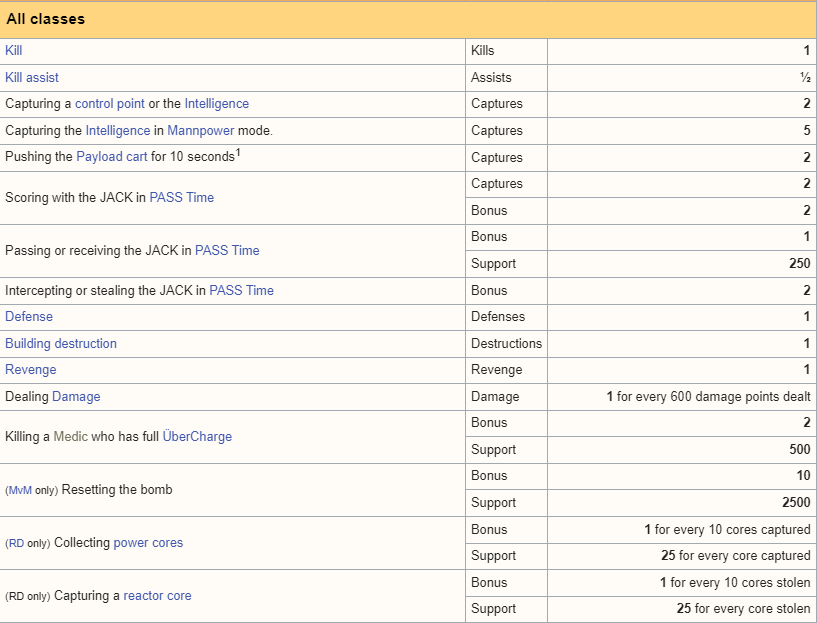Open the Kill link

click(x=14, y=51)
